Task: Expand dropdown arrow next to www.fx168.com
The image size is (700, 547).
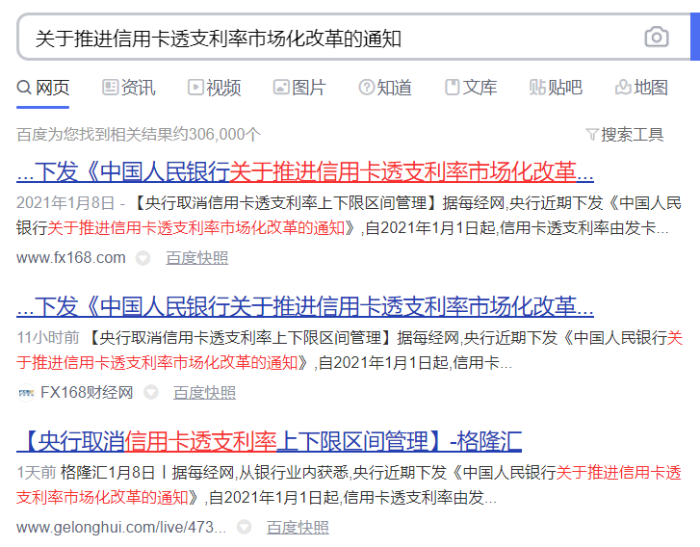Action: [143, 258]
